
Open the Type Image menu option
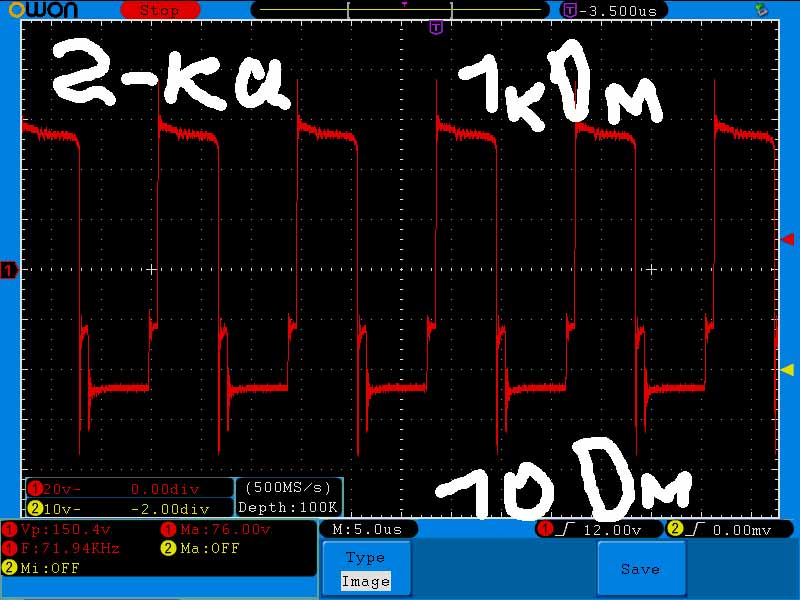pos(366,569)
